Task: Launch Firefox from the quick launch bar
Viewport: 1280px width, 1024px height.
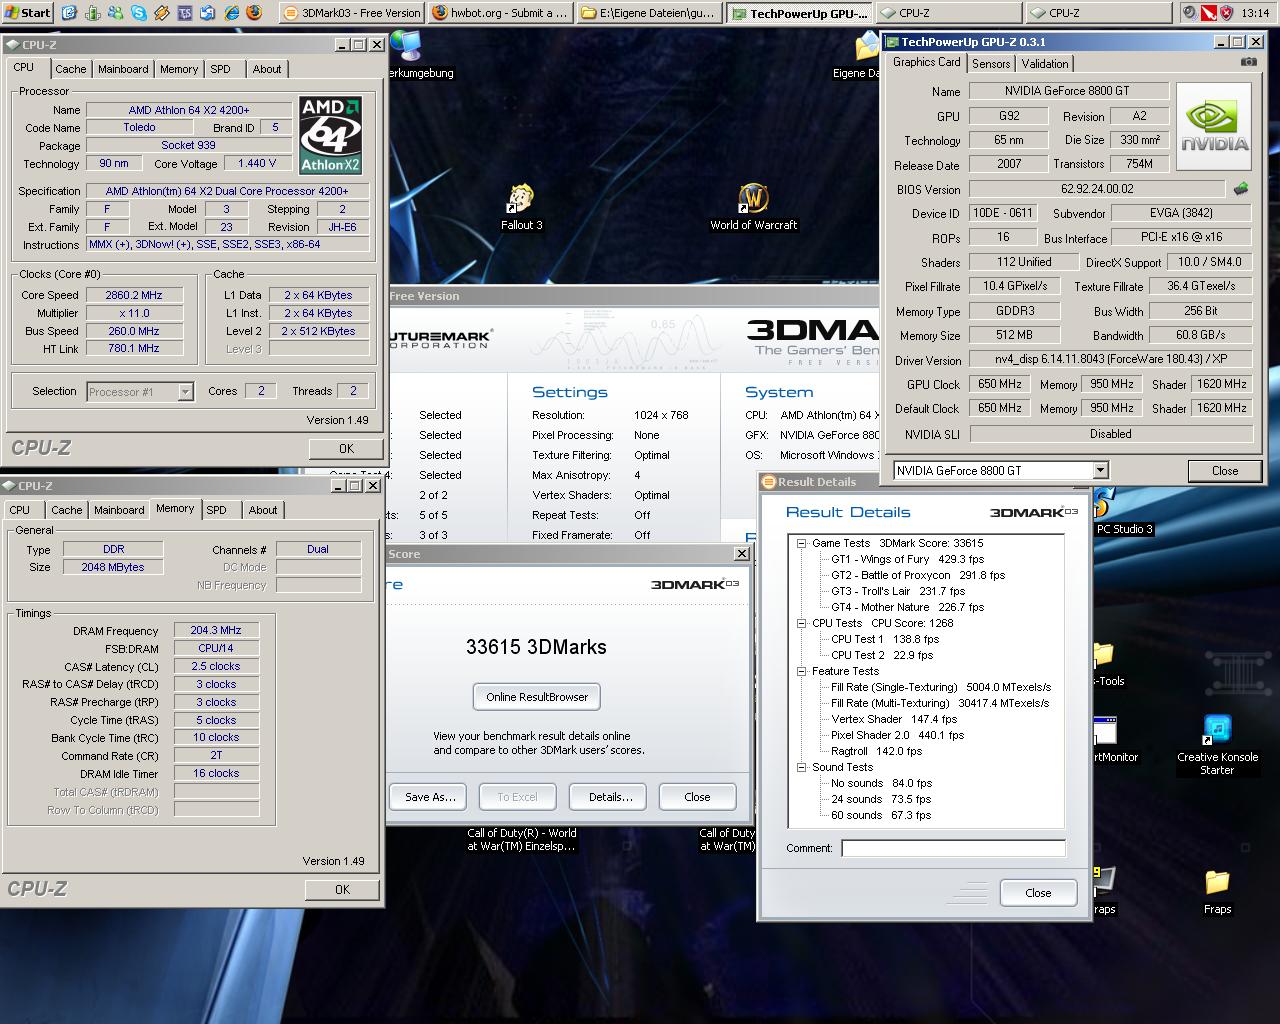Action: click(x=254, y=13)
